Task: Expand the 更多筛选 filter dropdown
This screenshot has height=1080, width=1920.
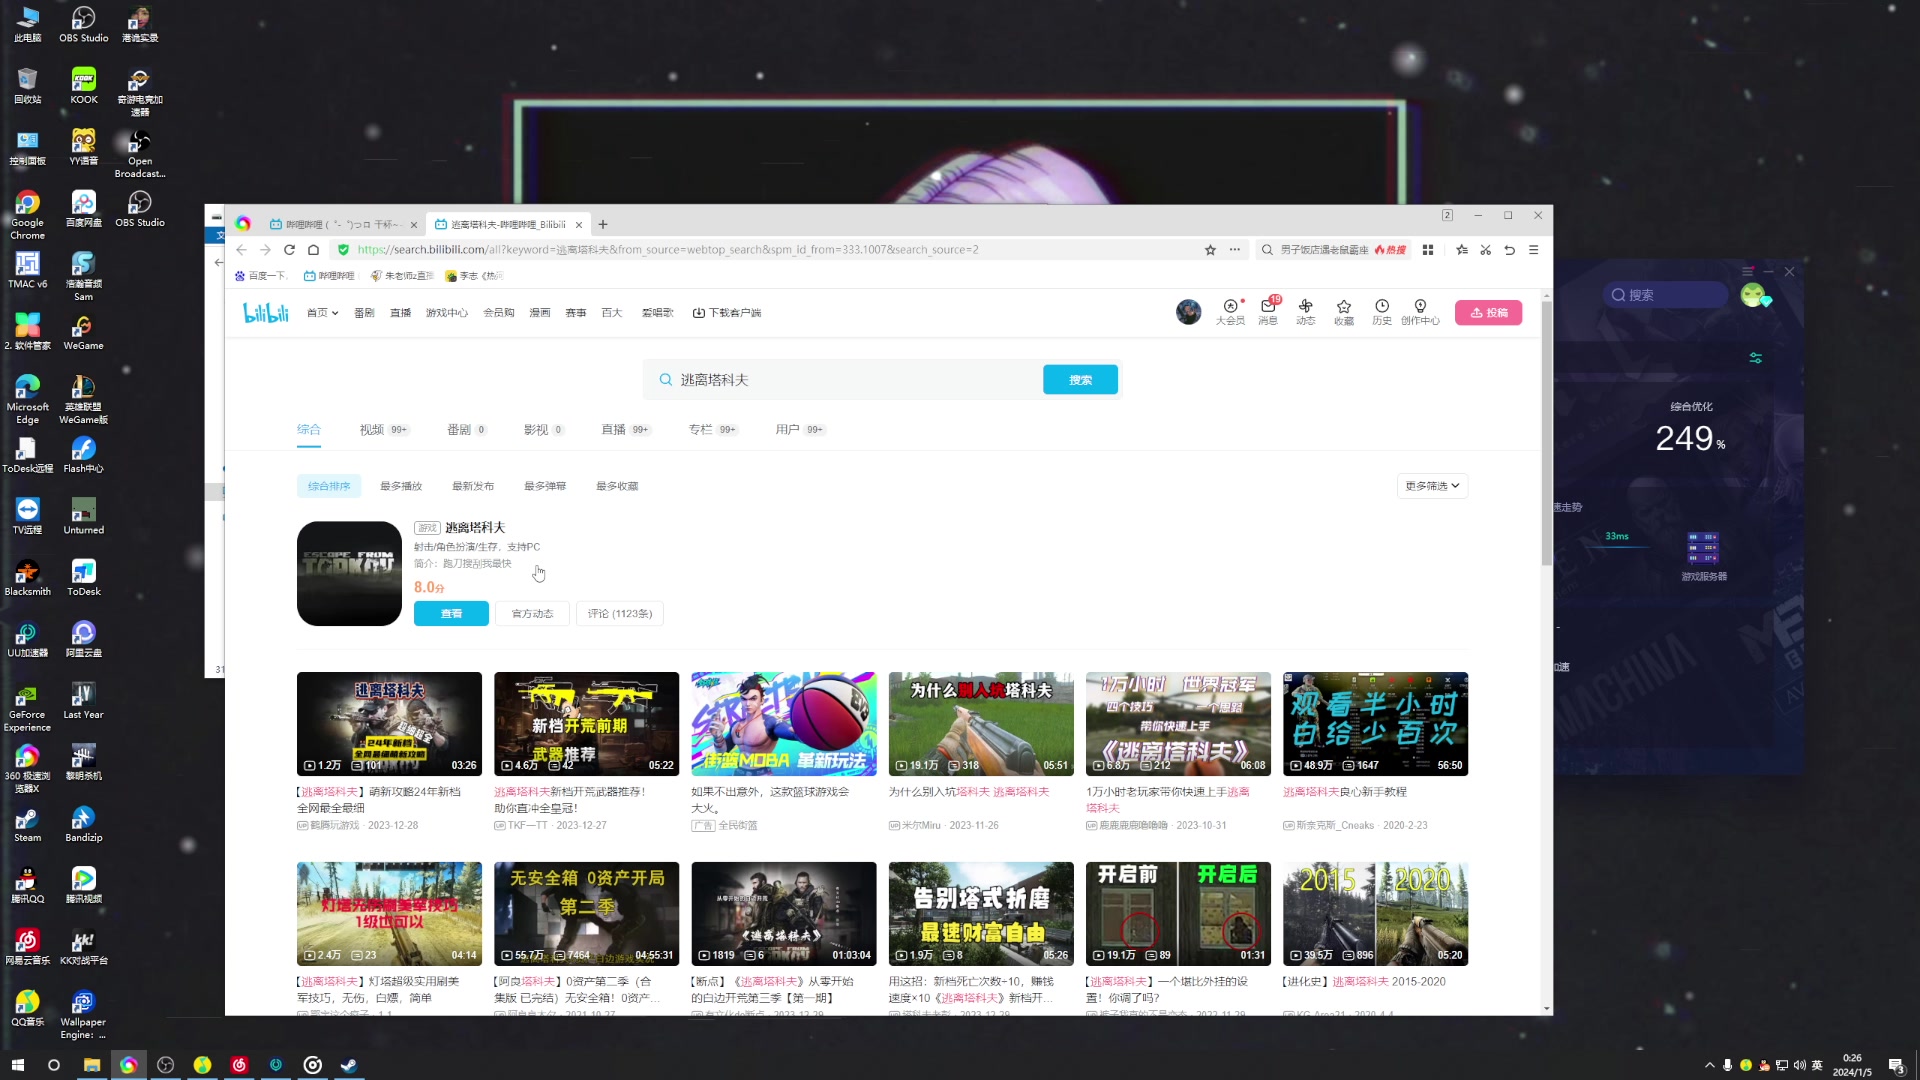Action: (1432, 486)
